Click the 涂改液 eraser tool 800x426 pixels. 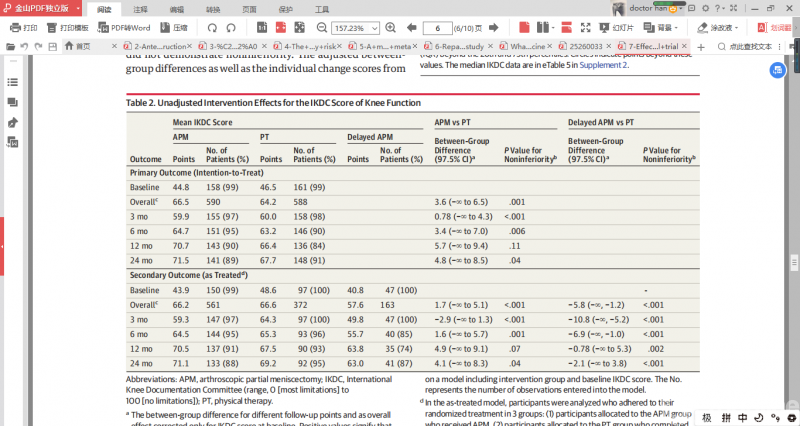(716, 28)
